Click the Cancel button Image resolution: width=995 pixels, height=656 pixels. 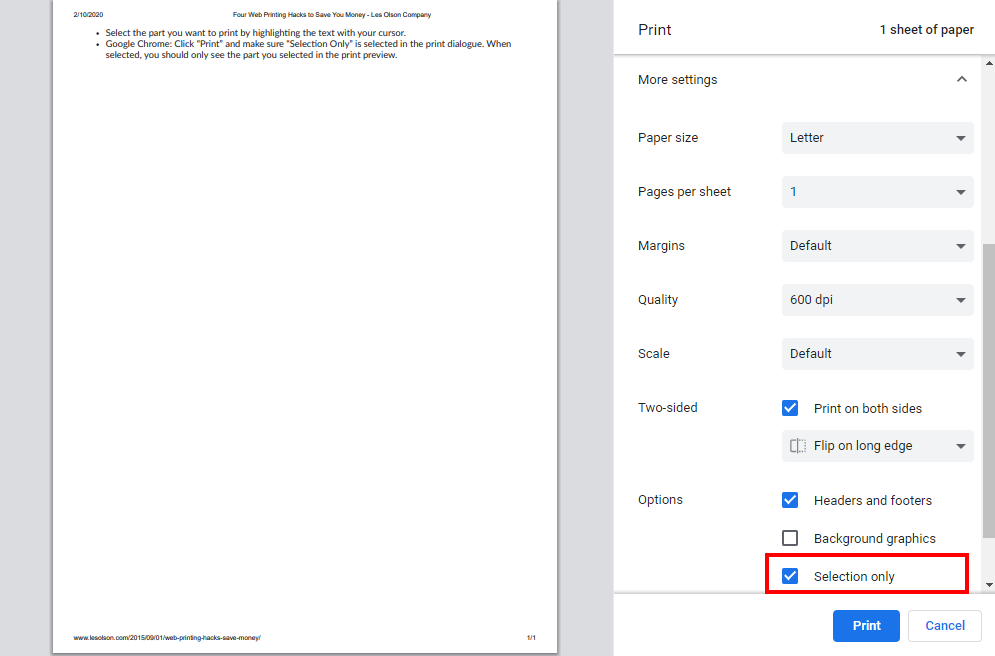pos(945,626)
